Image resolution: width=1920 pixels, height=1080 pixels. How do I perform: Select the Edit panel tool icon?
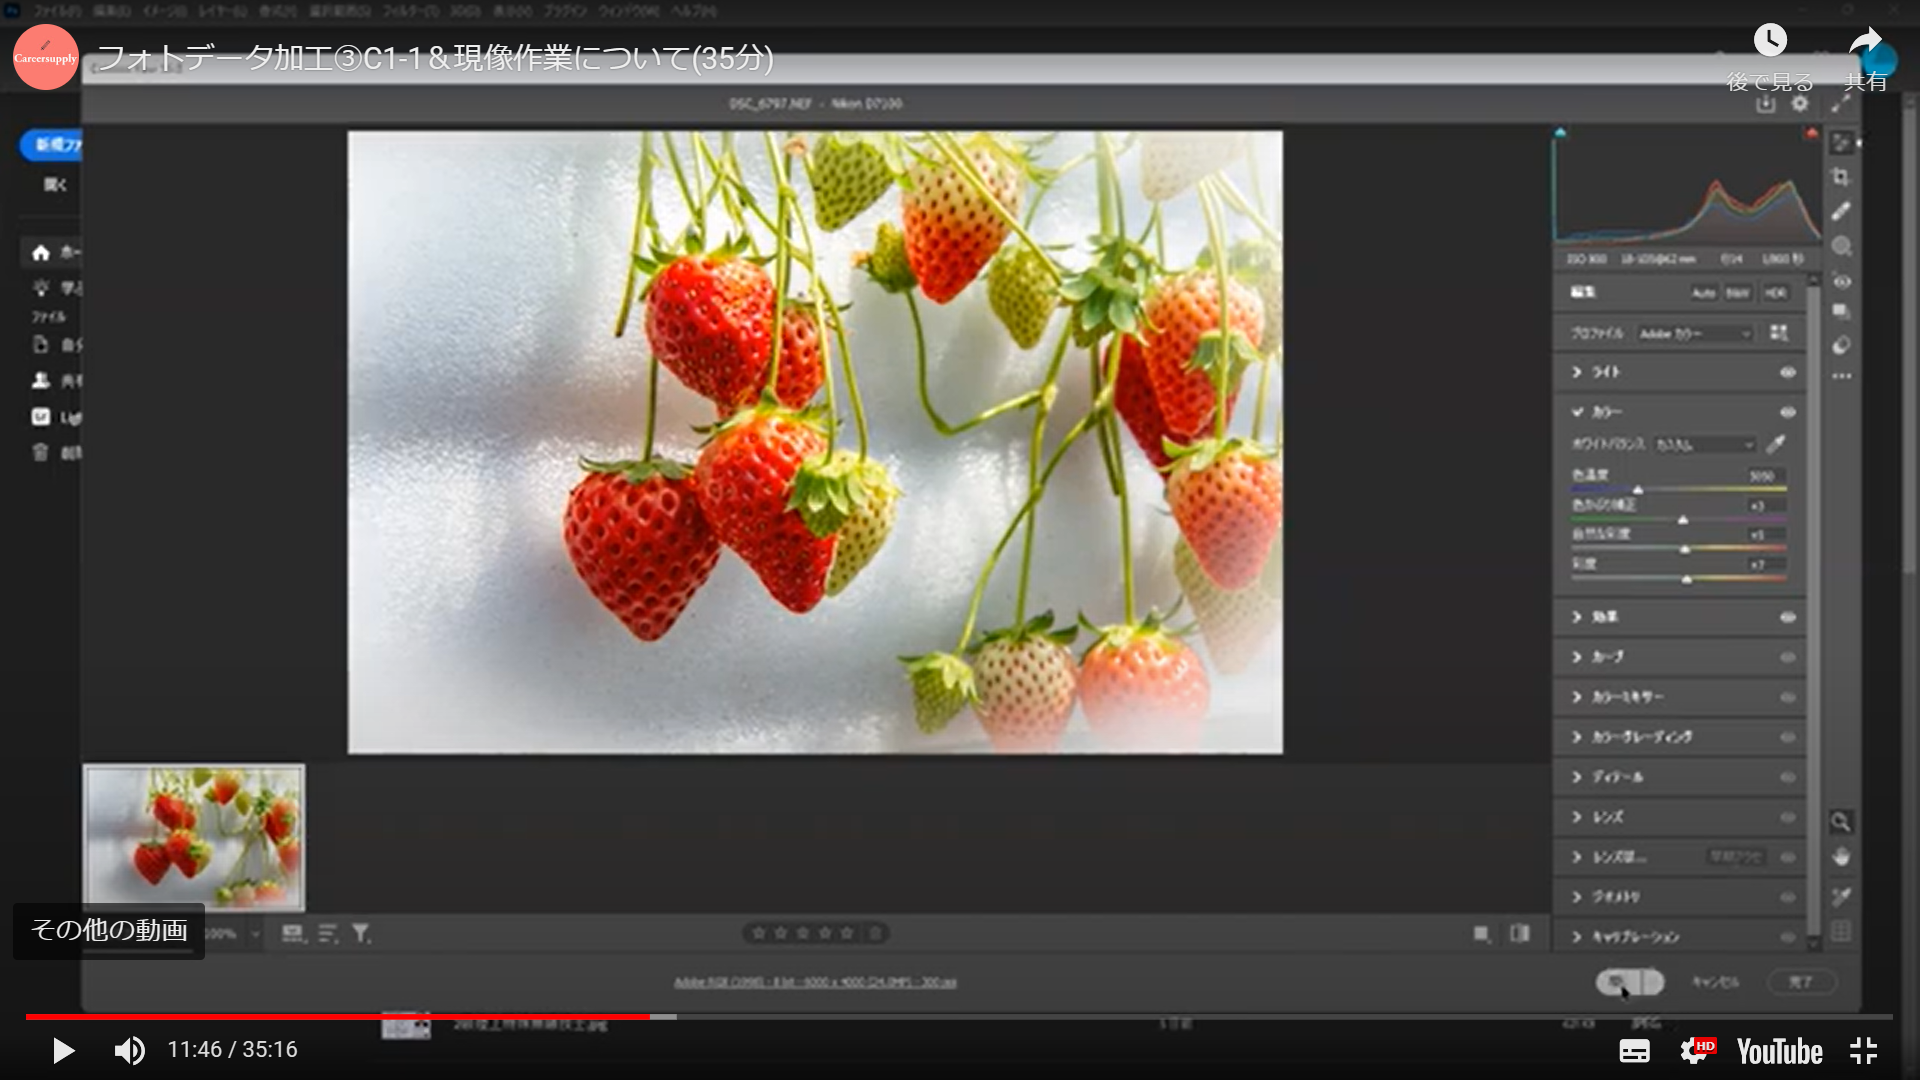(1841, 143)
